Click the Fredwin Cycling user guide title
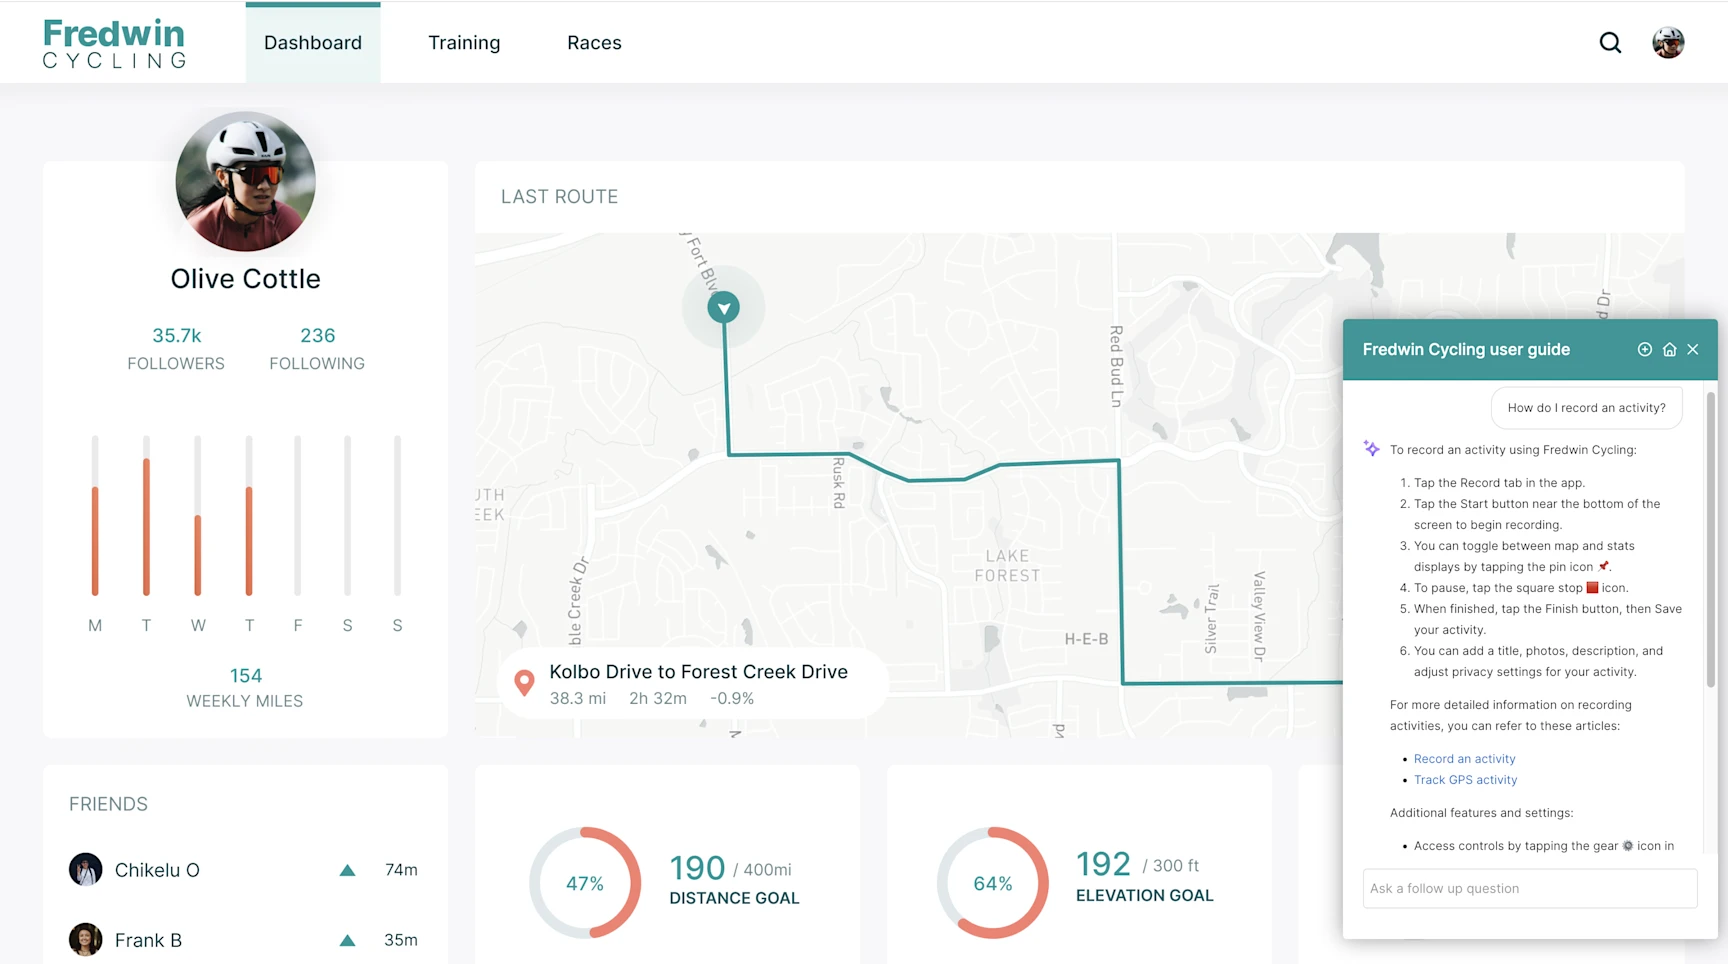Image resolution: width=1728 pixels, height=964 pixels. (1466, 349)
